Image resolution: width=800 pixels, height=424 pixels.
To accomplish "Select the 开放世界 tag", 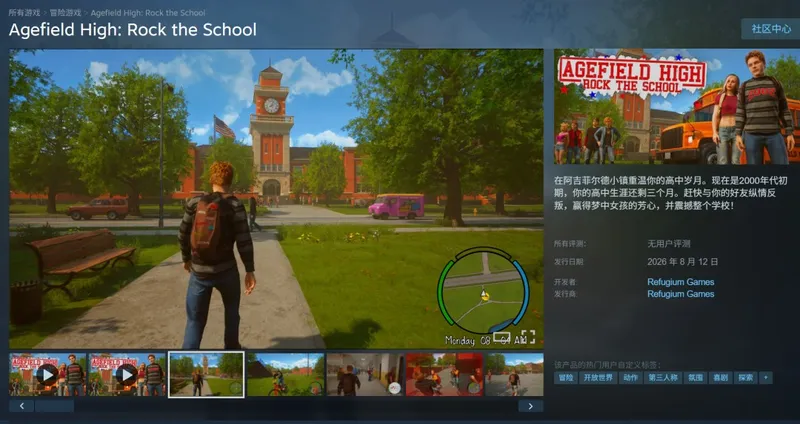I will [598, 378].
